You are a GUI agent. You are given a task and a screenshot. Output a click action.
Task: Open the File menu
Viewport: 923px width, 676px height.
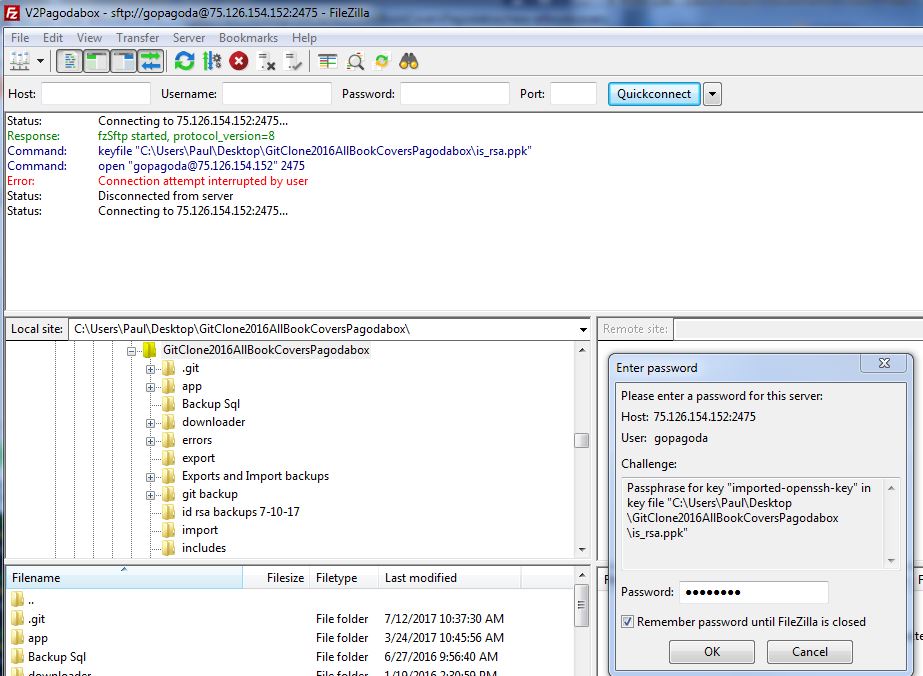pos(20,38)
